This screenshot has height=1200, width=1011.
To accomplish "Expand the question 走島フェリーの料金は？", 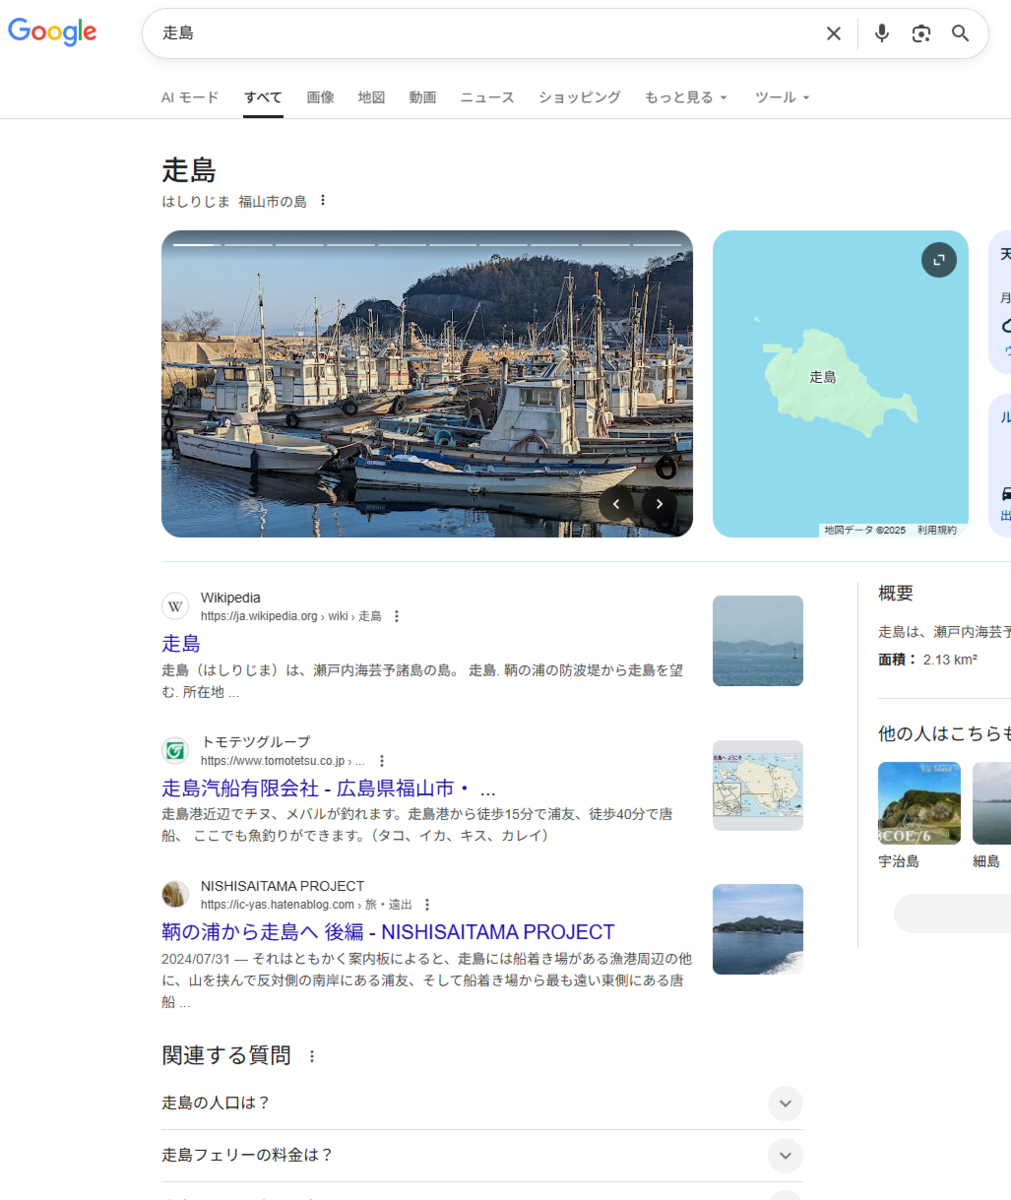I will tap(785, 1155).
